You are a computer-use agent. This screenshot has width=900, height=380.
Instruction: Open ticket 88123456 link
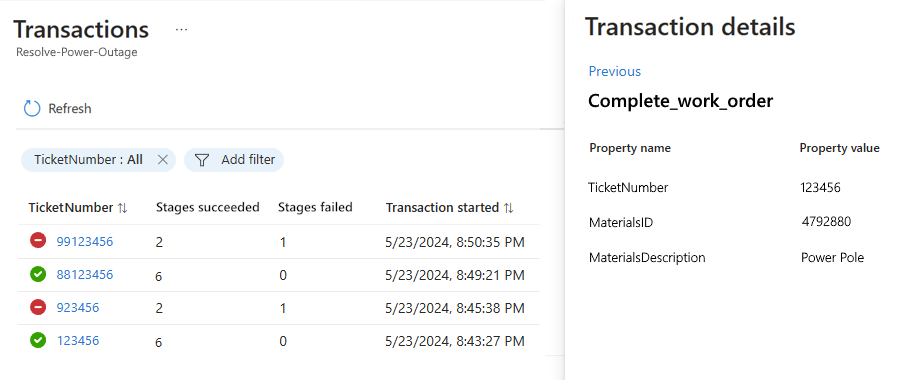(x=84, y=274)
